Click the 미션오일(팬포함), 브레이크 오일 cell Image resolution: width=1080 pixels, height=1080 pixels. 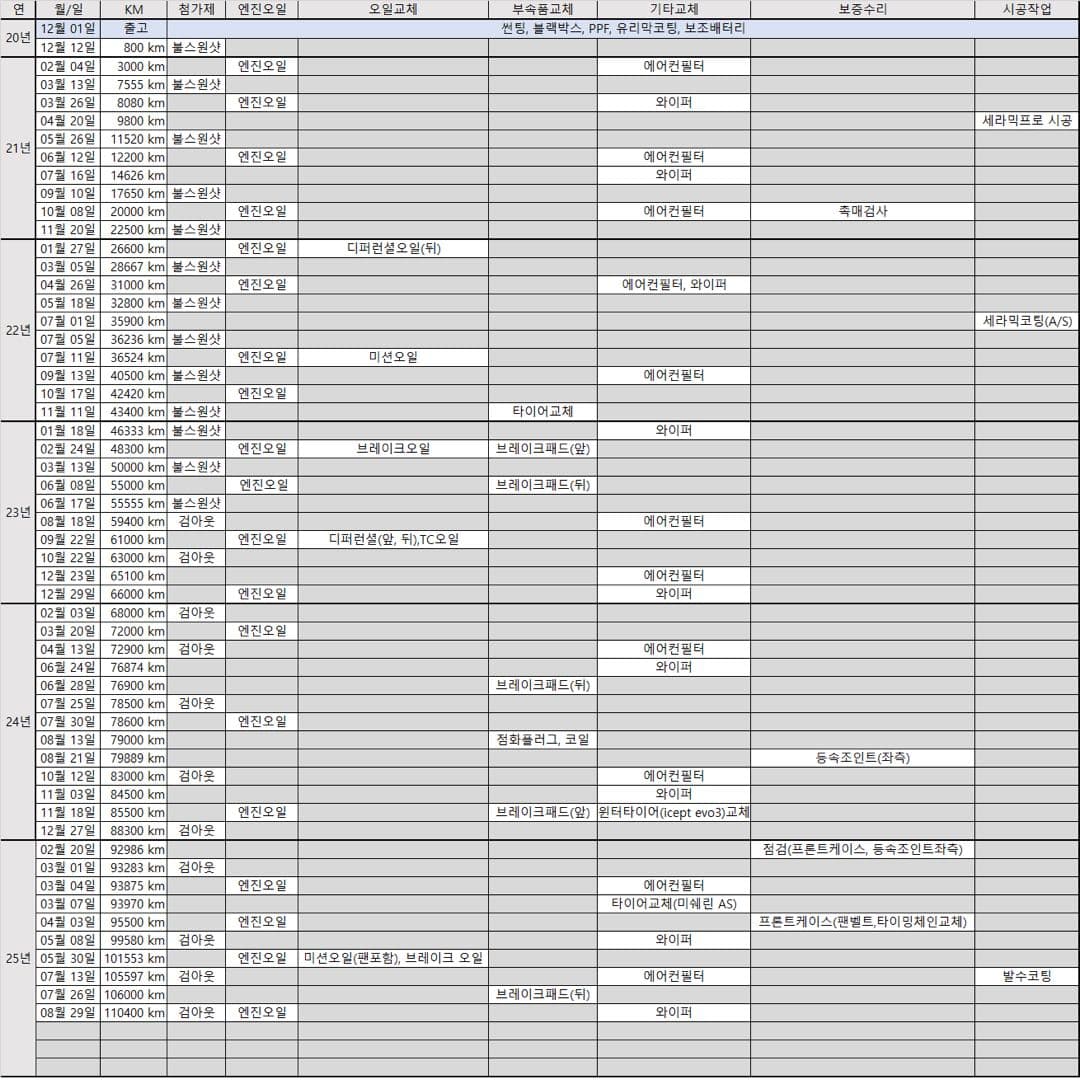[393, 958]
